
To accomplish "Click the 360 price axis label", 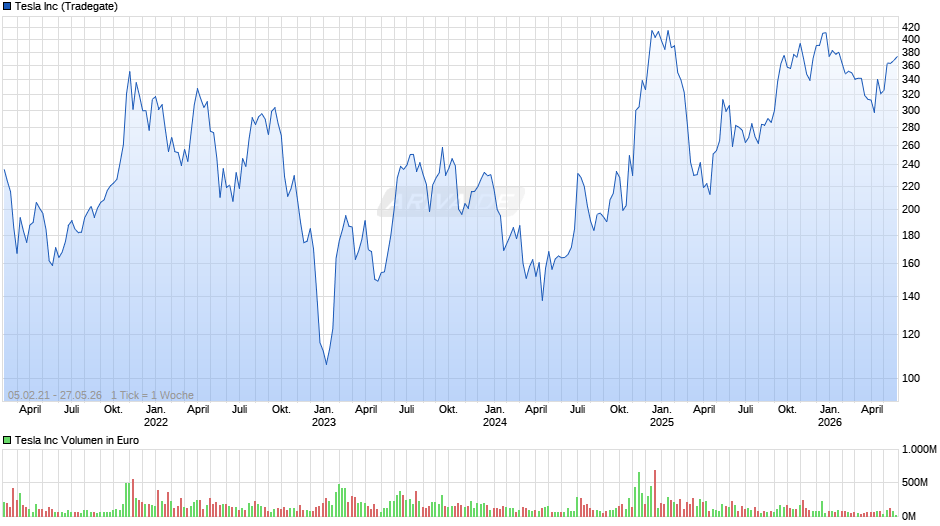I will tap(911, 65).
